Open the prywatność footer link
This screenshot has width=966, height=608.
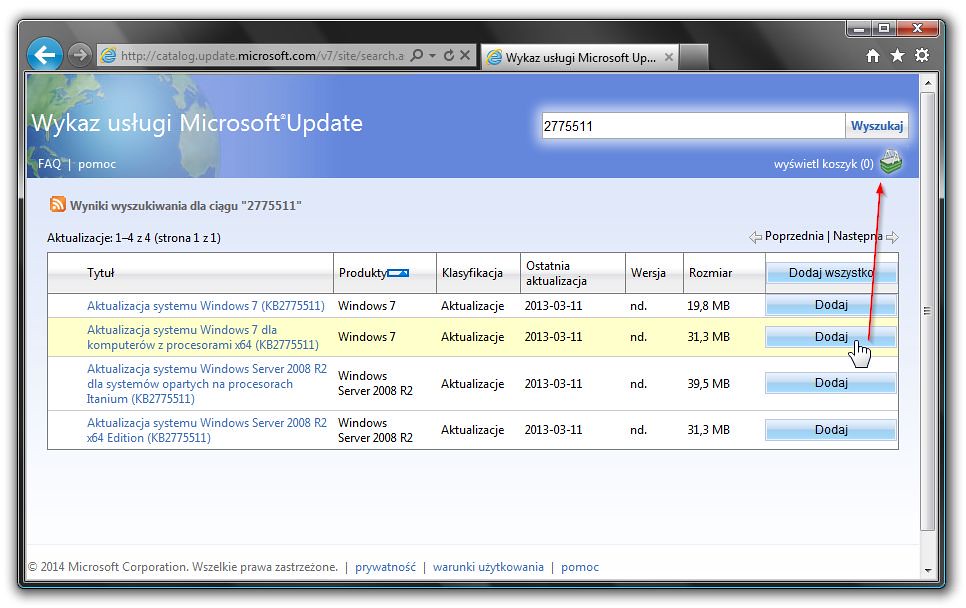pos(385,567)
